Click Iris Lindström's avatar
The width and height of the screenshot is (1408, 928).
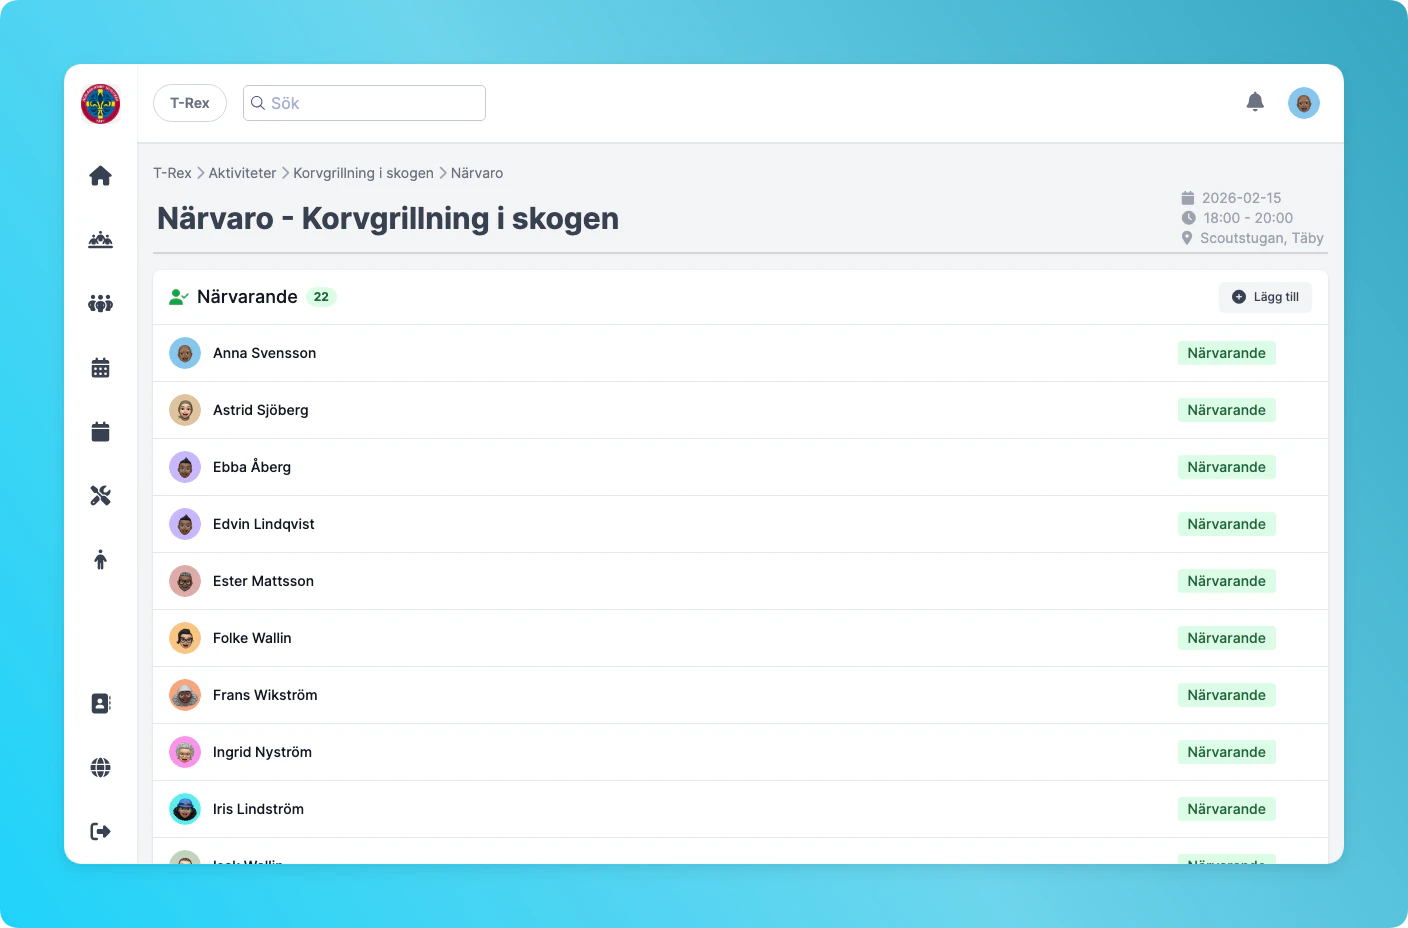coord(185,809)
